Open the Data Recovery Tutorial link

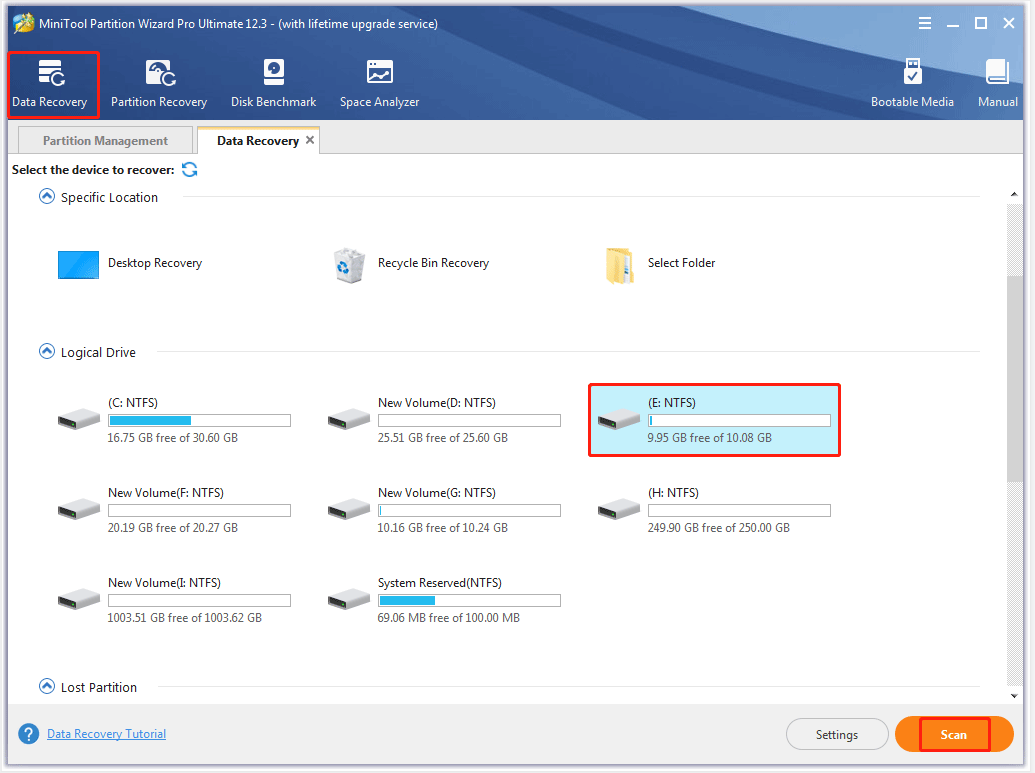click(x=106, y=734)
